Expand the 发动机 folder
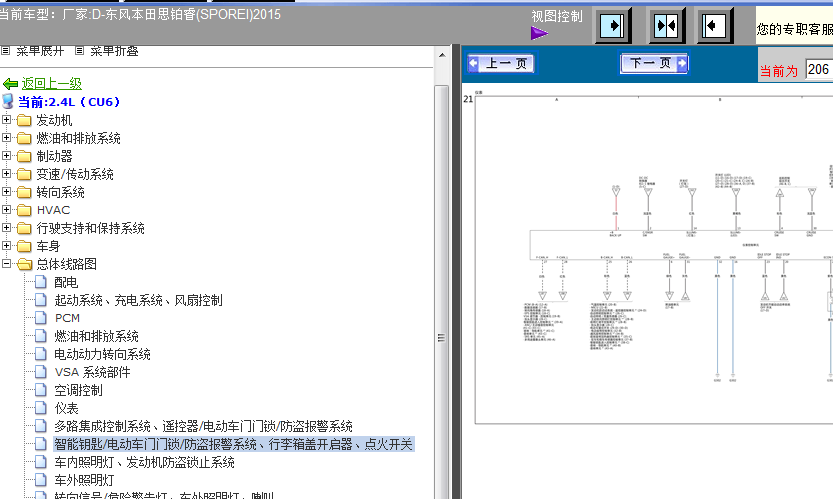The image size is (833, 499). click(6, 120)
